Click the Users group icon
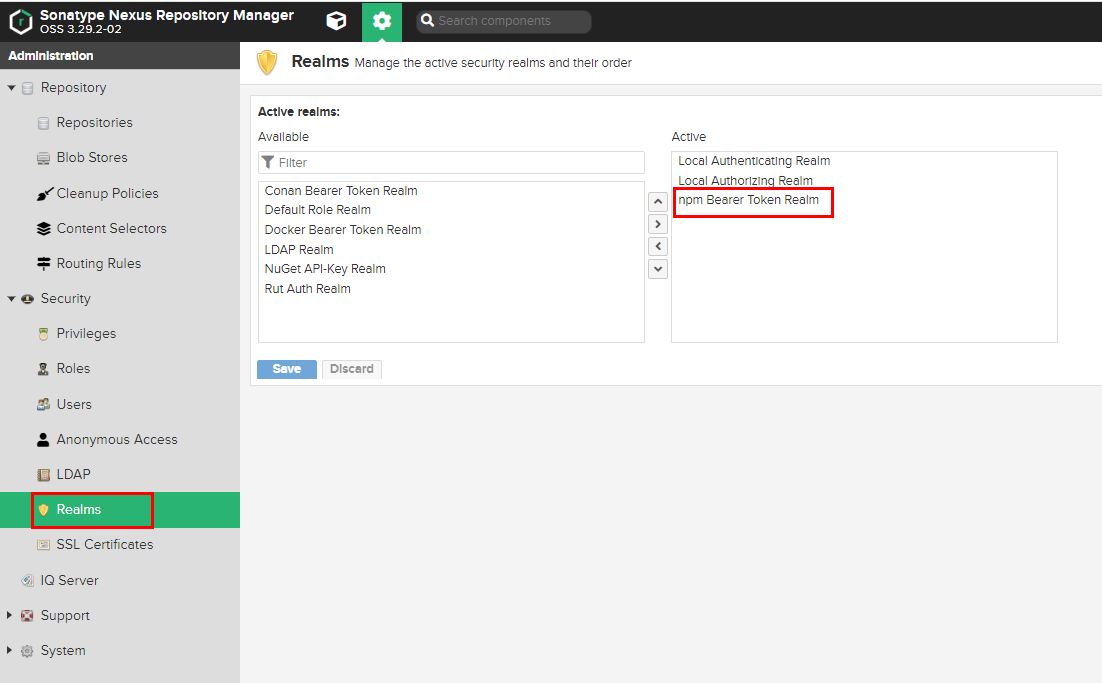The width and height of the screenshot is (1102, 683). coord(44,404)
